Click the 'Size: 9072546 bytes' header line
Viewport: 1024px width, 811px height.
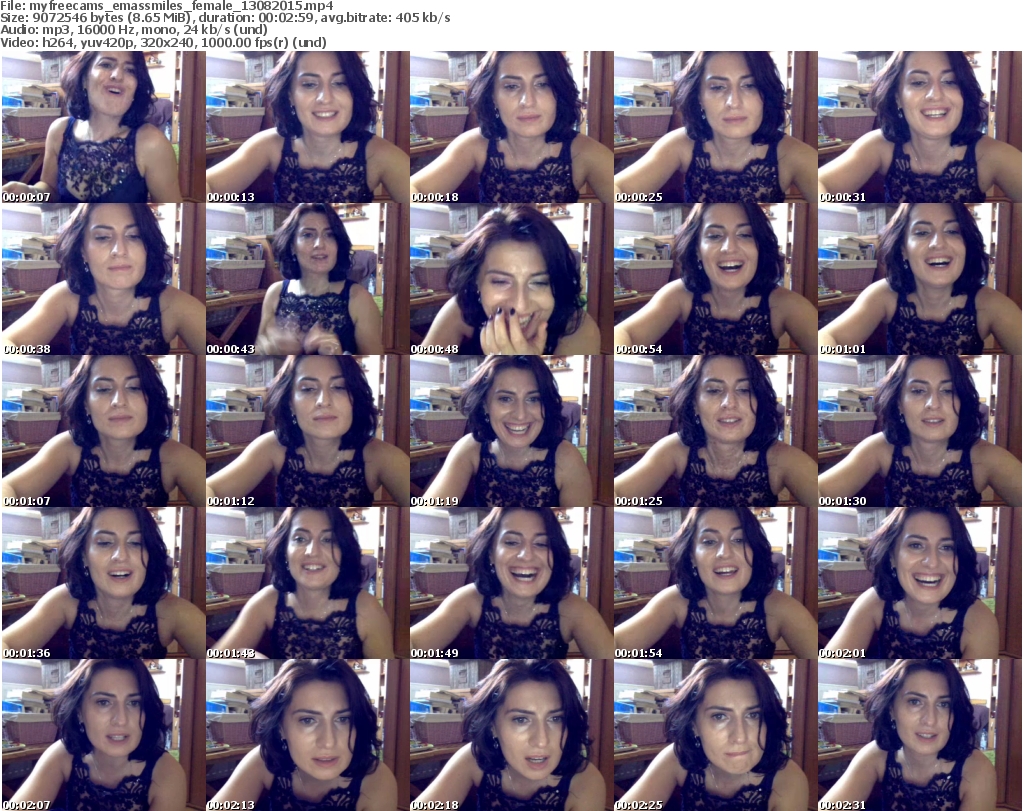(225, 18)
